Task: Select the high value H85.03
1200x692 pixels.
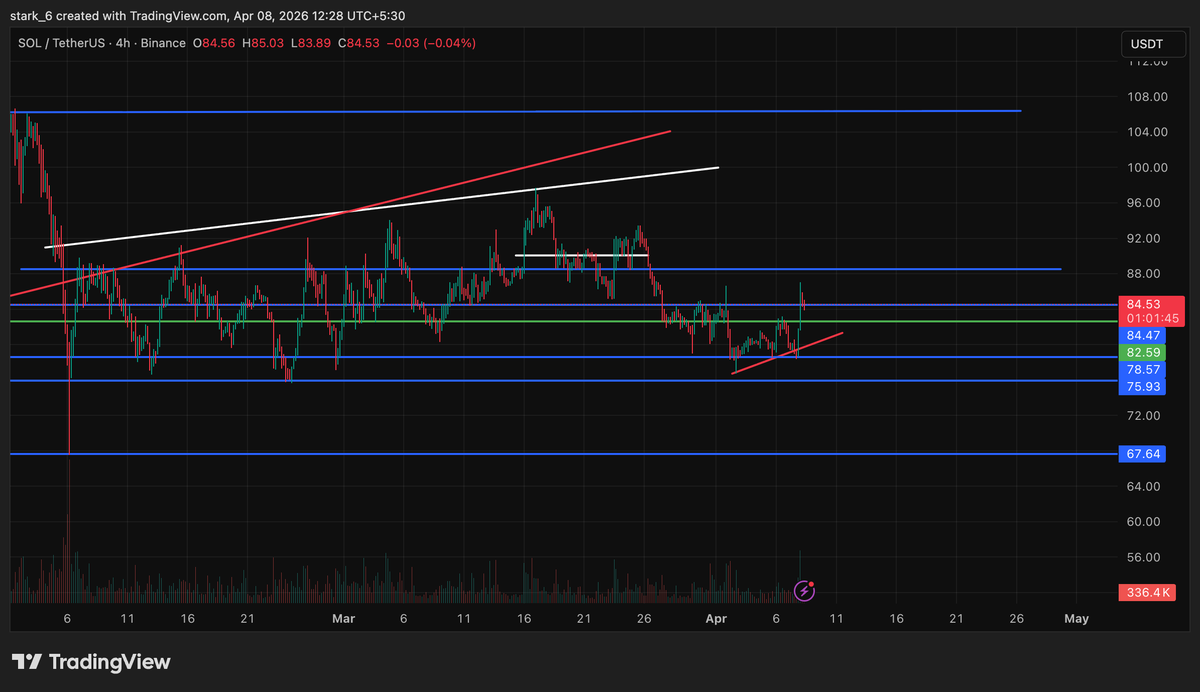Action: click(x=264, y=43)
